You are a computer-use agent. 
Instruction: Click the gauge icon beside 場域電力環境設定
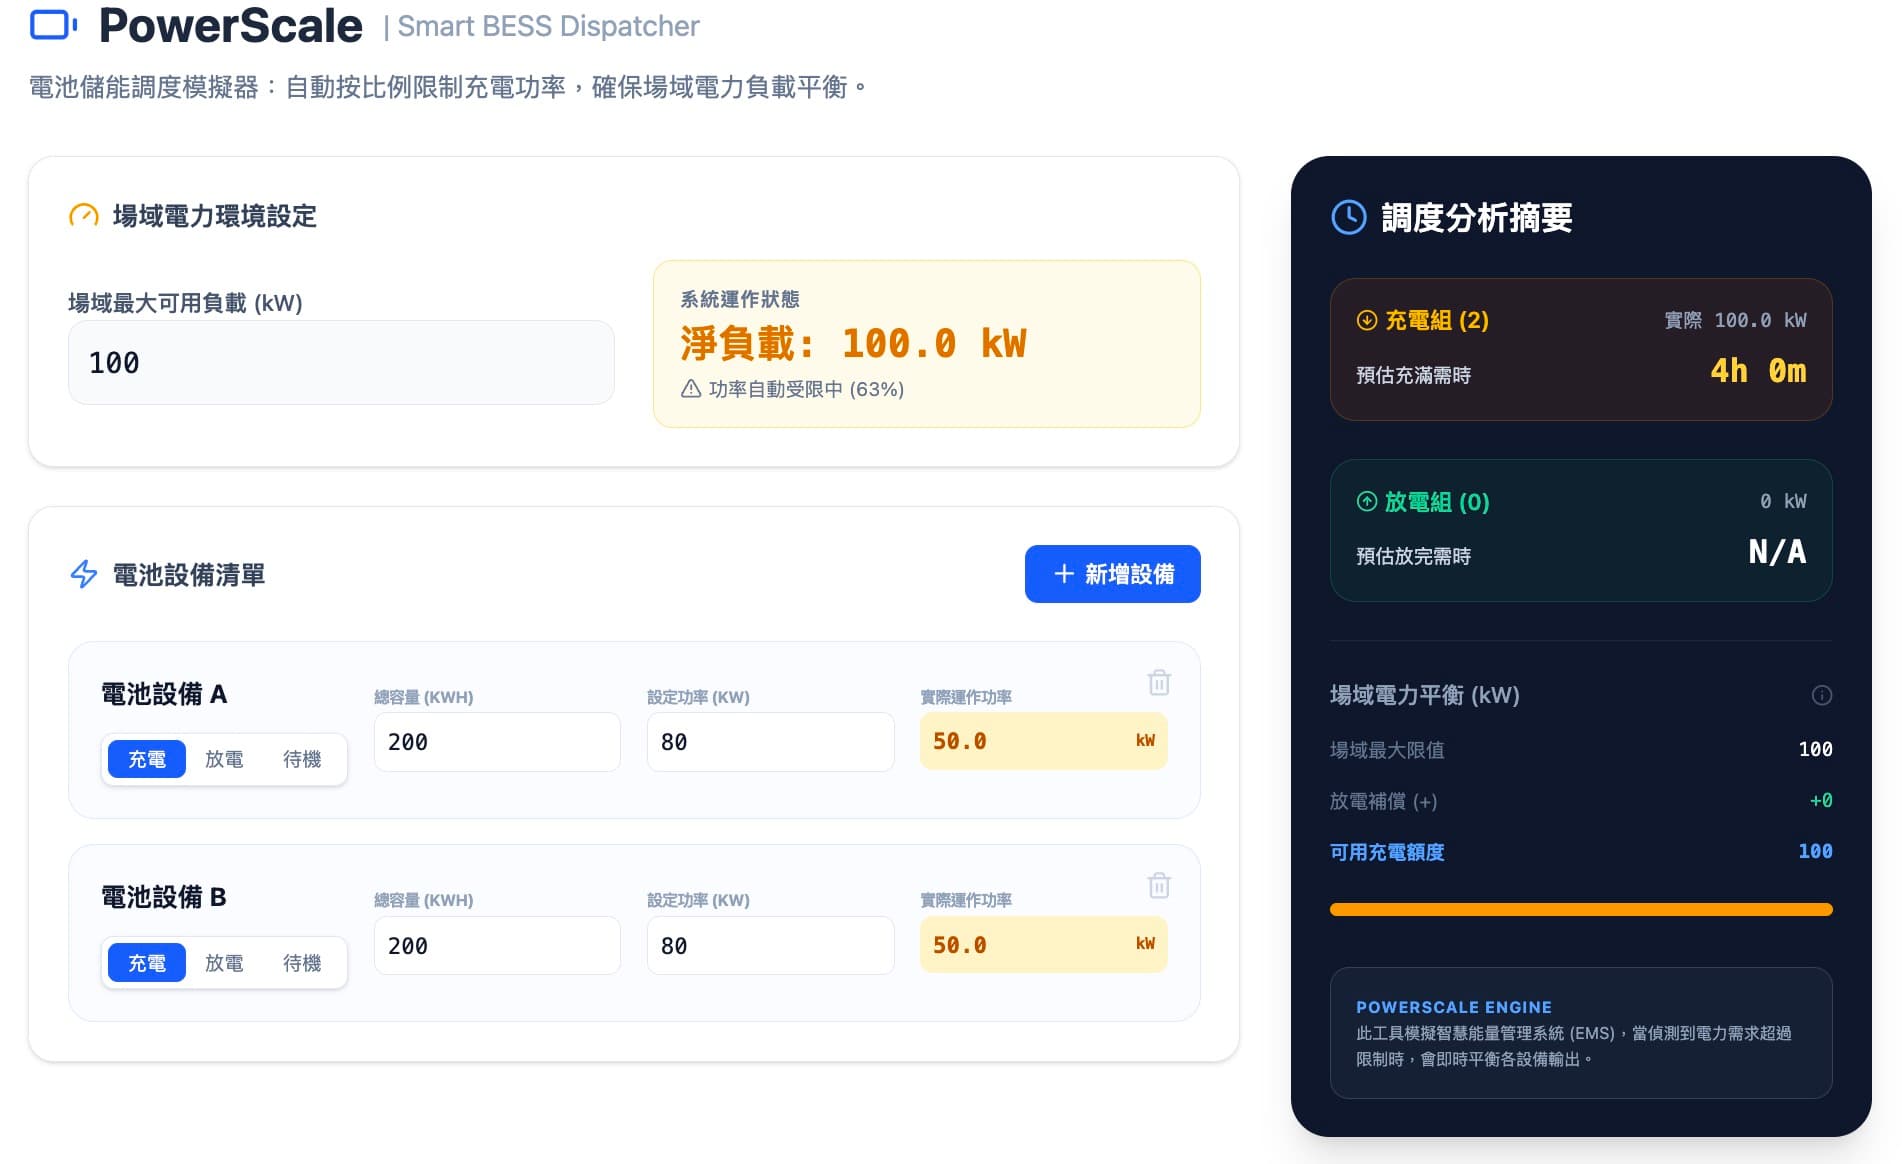84,216
